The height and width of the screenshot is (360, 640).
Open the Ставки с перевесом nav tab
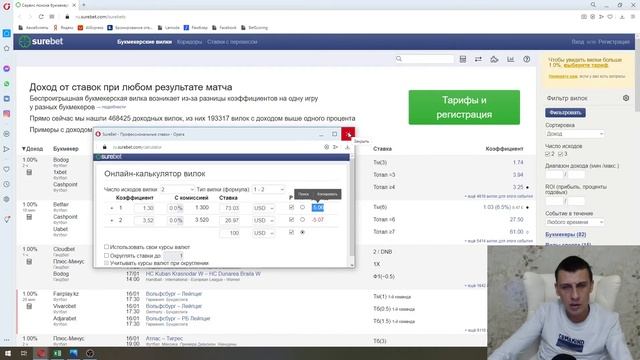tap(232, 42)
